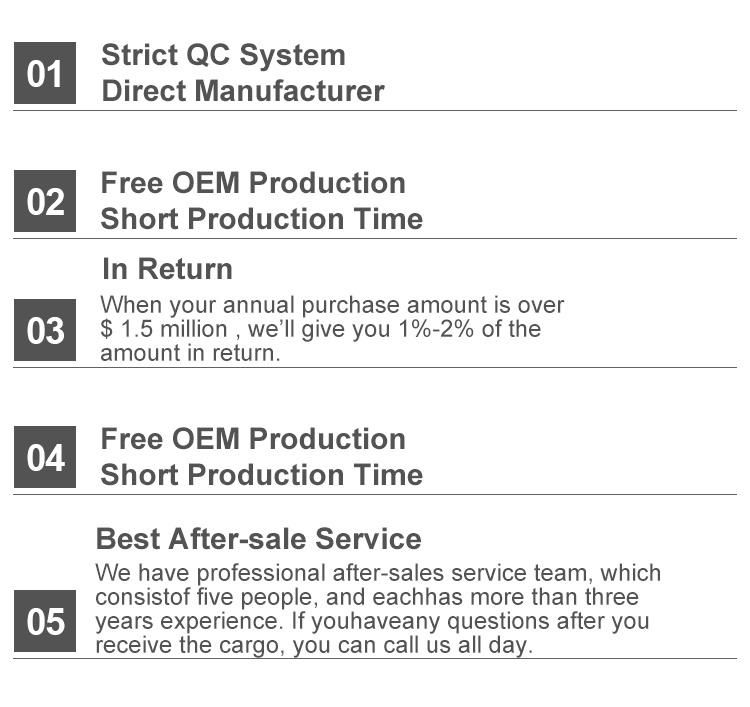
Task: Click the 02 number badge
Action: 45,201
